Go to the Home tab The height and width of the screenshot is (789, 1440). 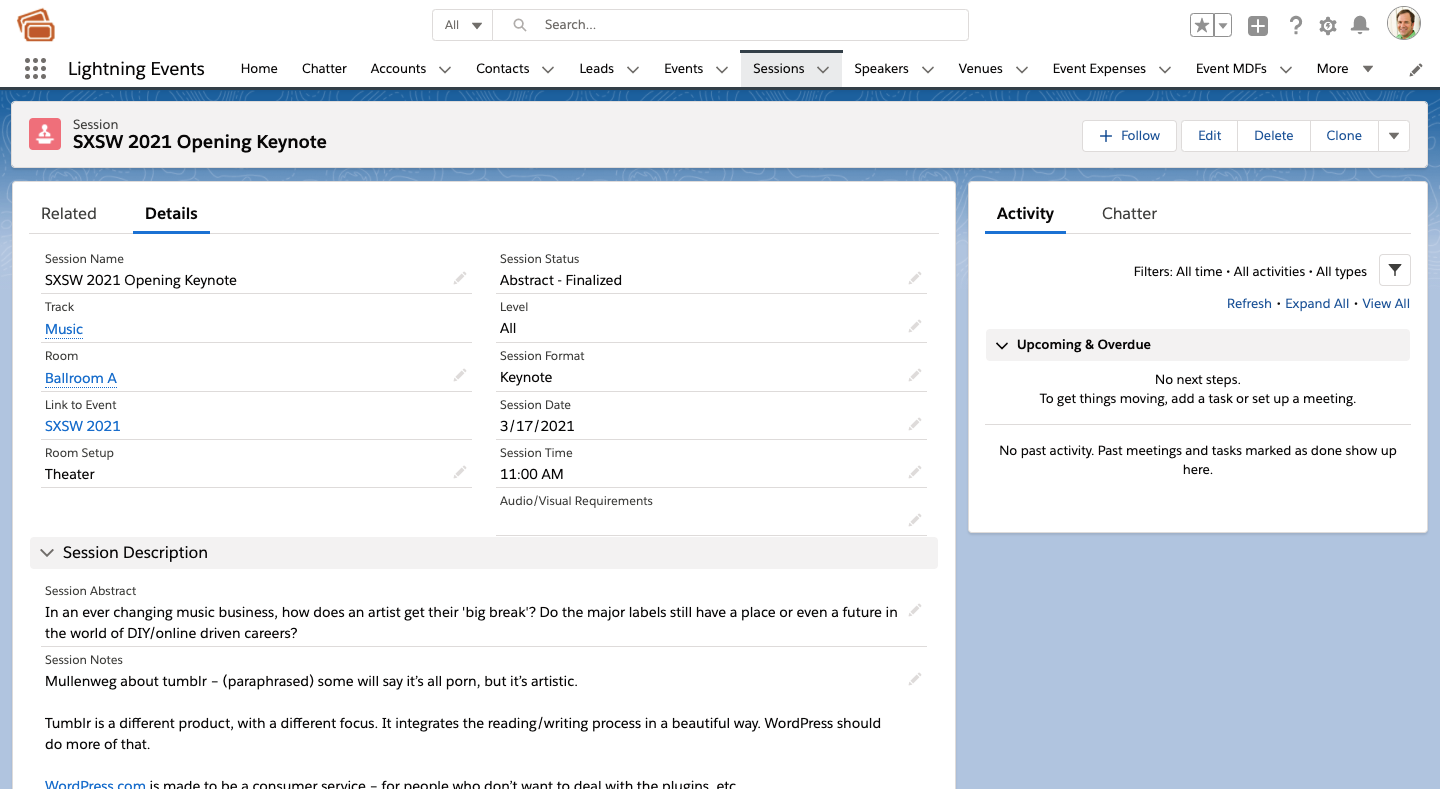259,69
